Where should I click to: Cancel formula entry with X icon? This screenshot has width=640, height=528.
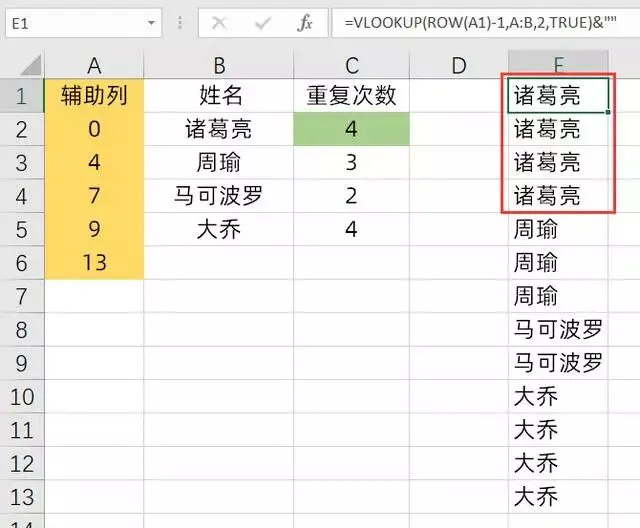[219, 23]
